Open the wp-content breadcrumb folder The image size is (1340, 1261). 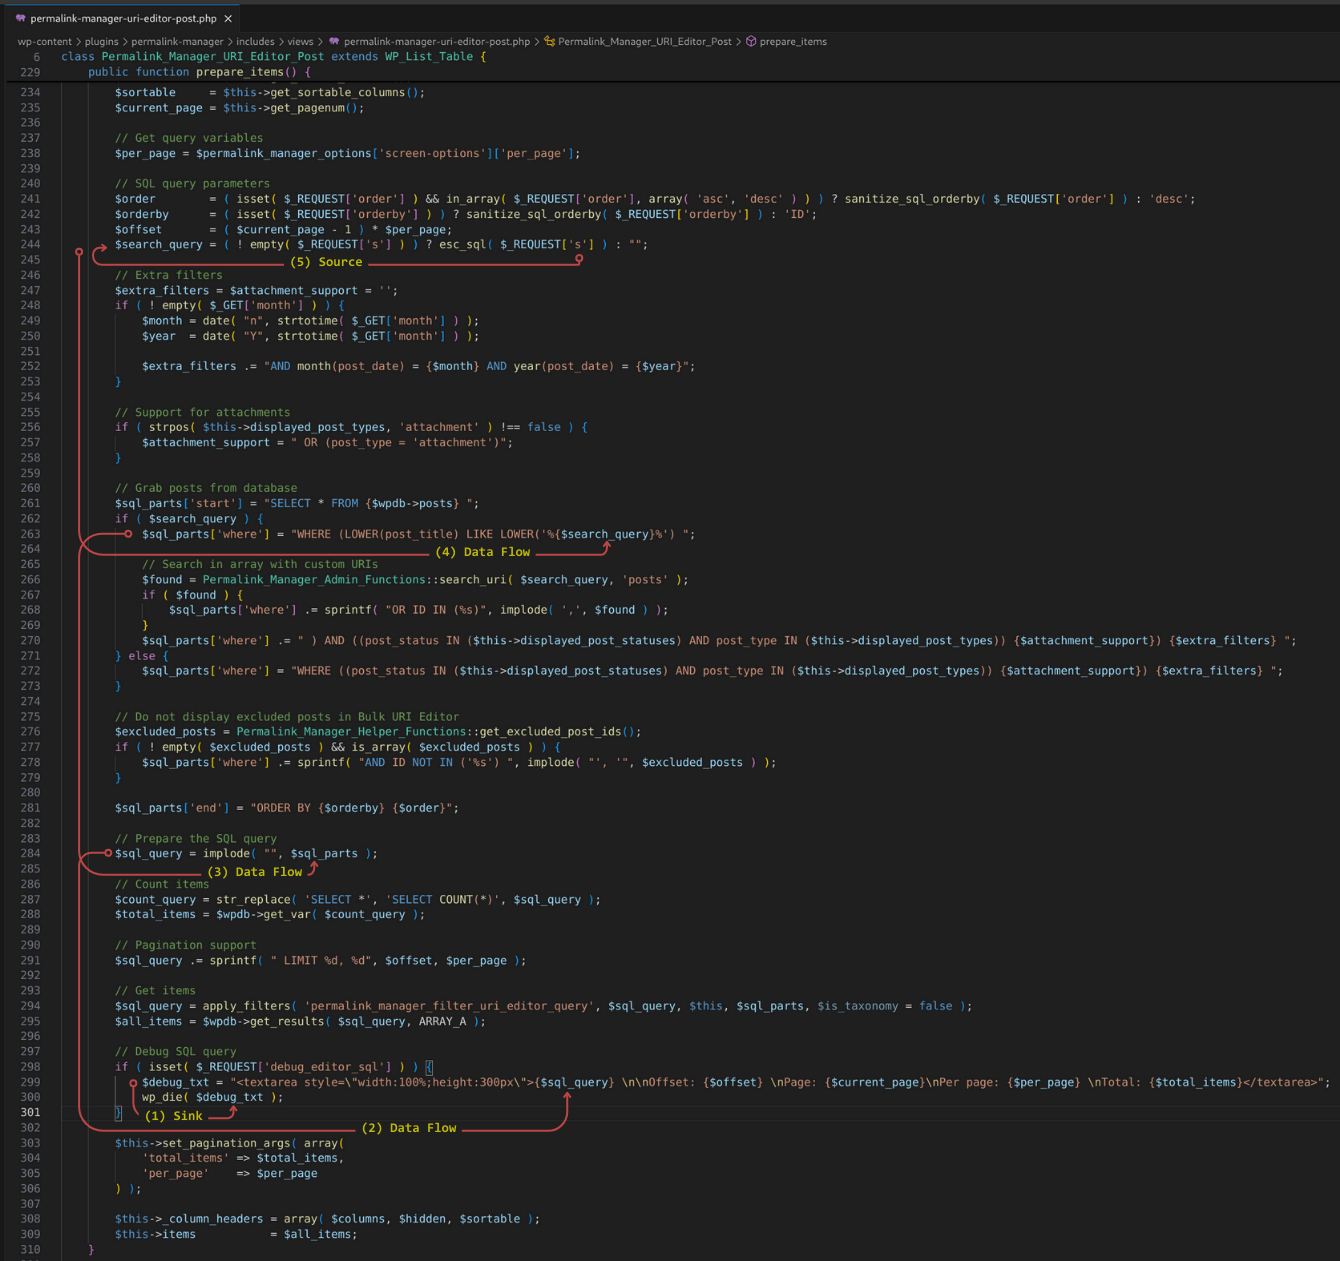(x=44, y=42)
